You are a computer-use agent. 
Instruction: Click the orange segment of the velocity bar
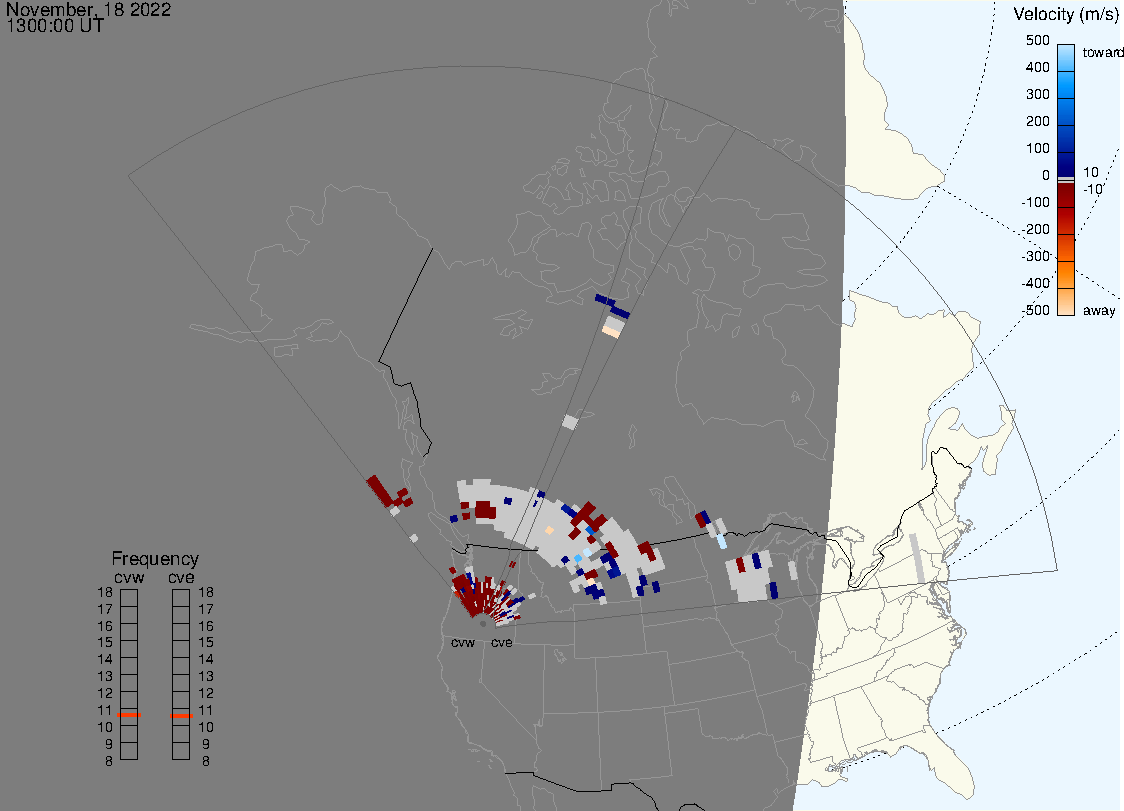(1066, 275)
